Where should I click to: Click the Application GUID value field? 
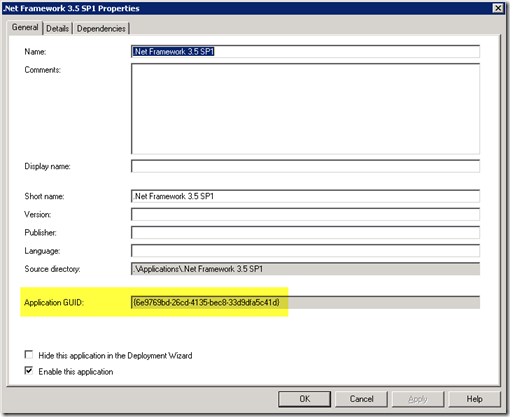pos(305,302)
